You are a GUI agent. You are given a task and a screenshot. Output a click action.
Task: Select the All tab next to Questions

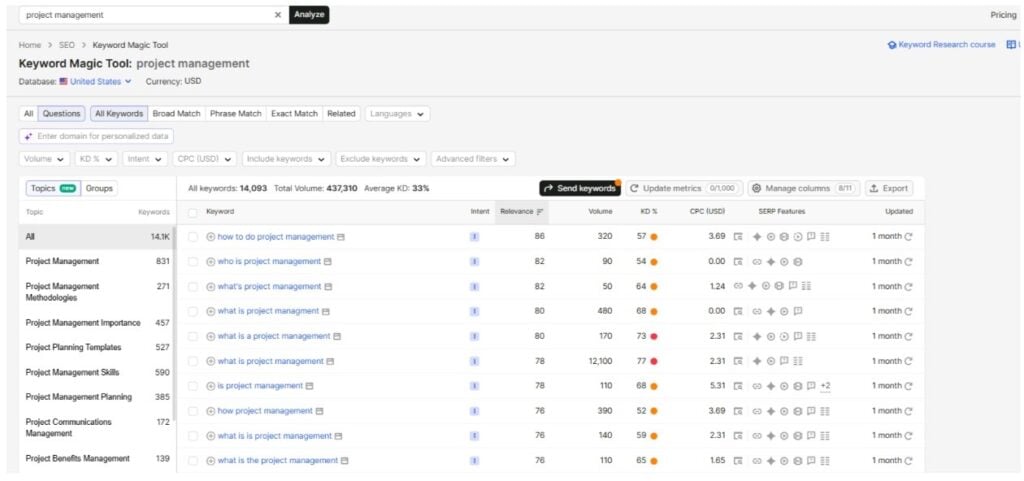coord(29,114)
